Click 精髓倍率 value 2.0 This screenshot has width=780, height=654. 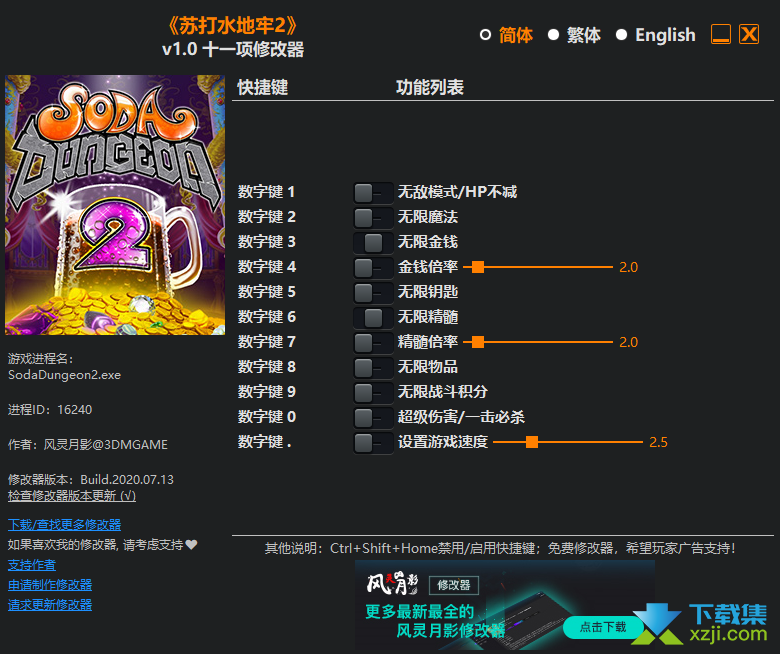[628, 342]
